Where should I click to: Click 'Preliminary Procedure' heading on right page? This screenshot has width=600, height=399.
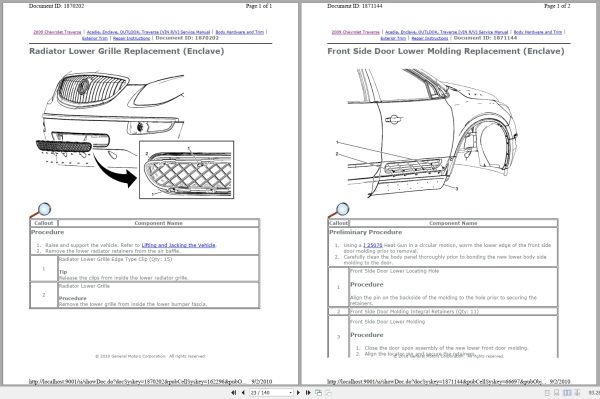365,232
